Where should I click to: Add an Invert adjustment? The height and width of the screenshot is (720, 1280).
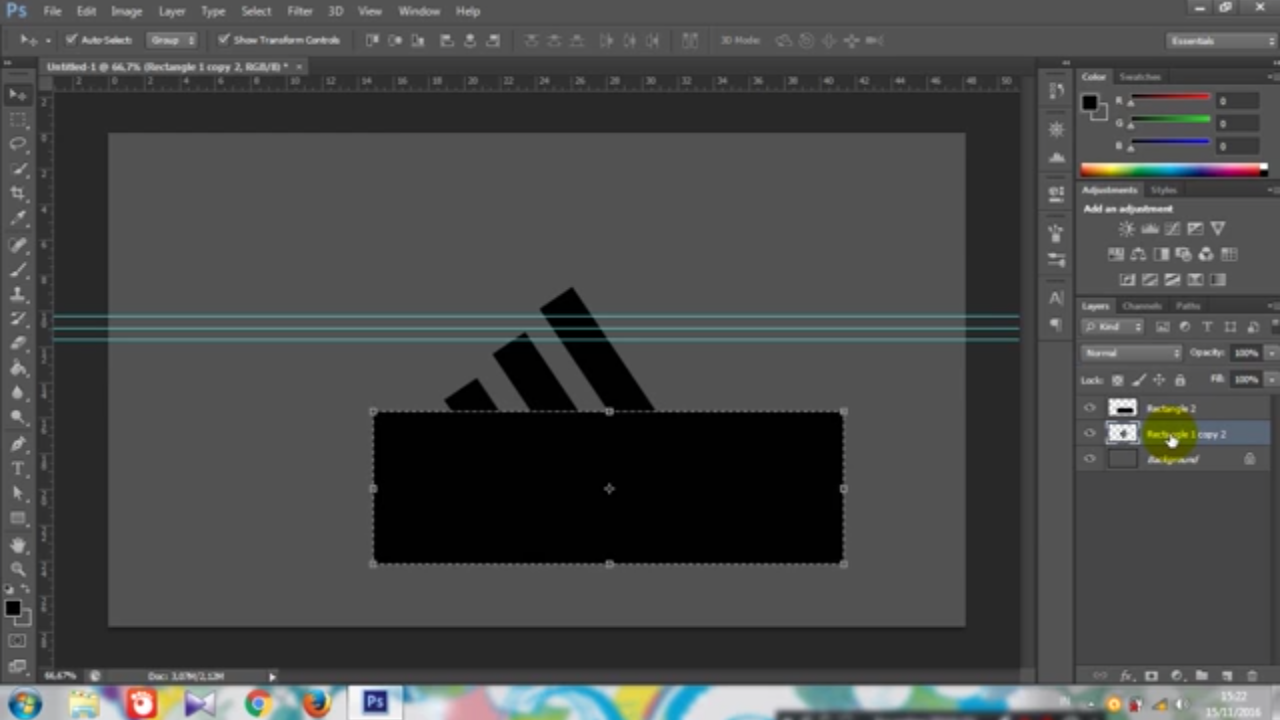click(x=1127, y=280)
